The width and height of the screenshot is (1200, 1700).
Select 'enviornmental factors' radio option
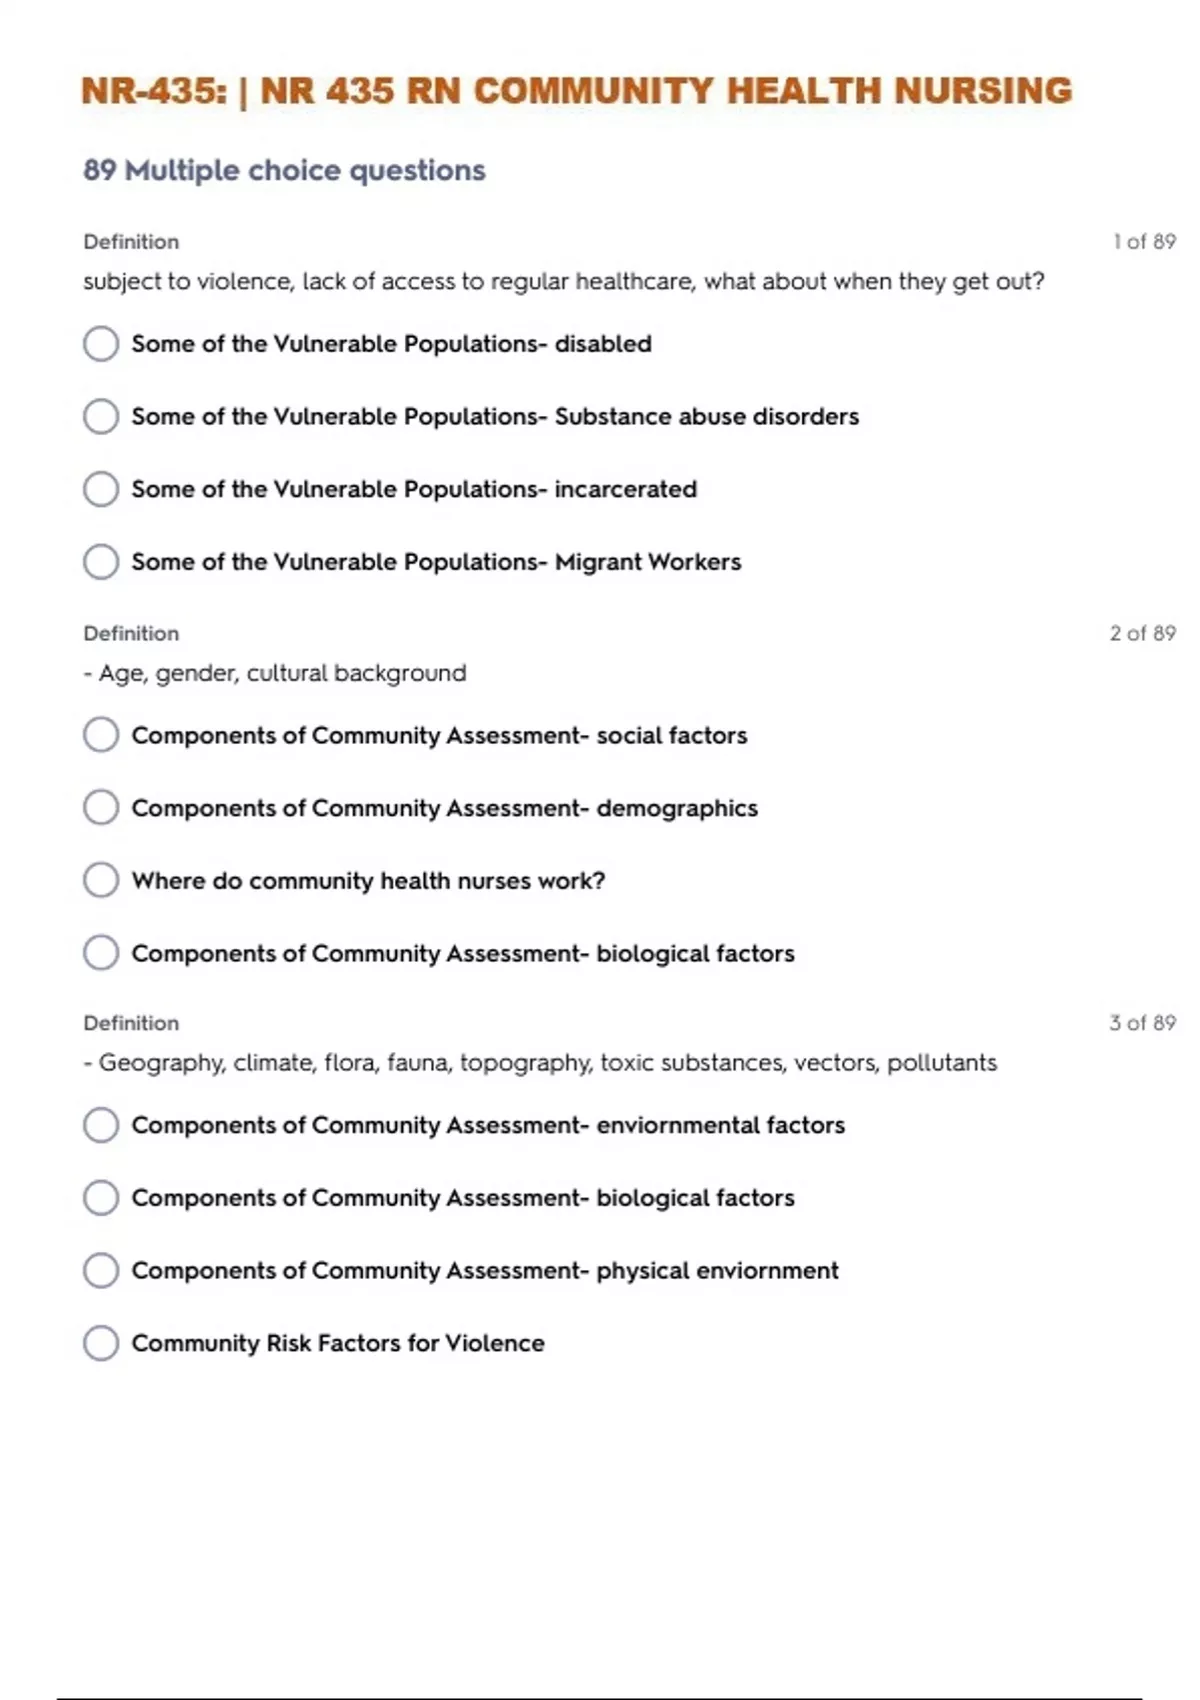pos(101,1125)
